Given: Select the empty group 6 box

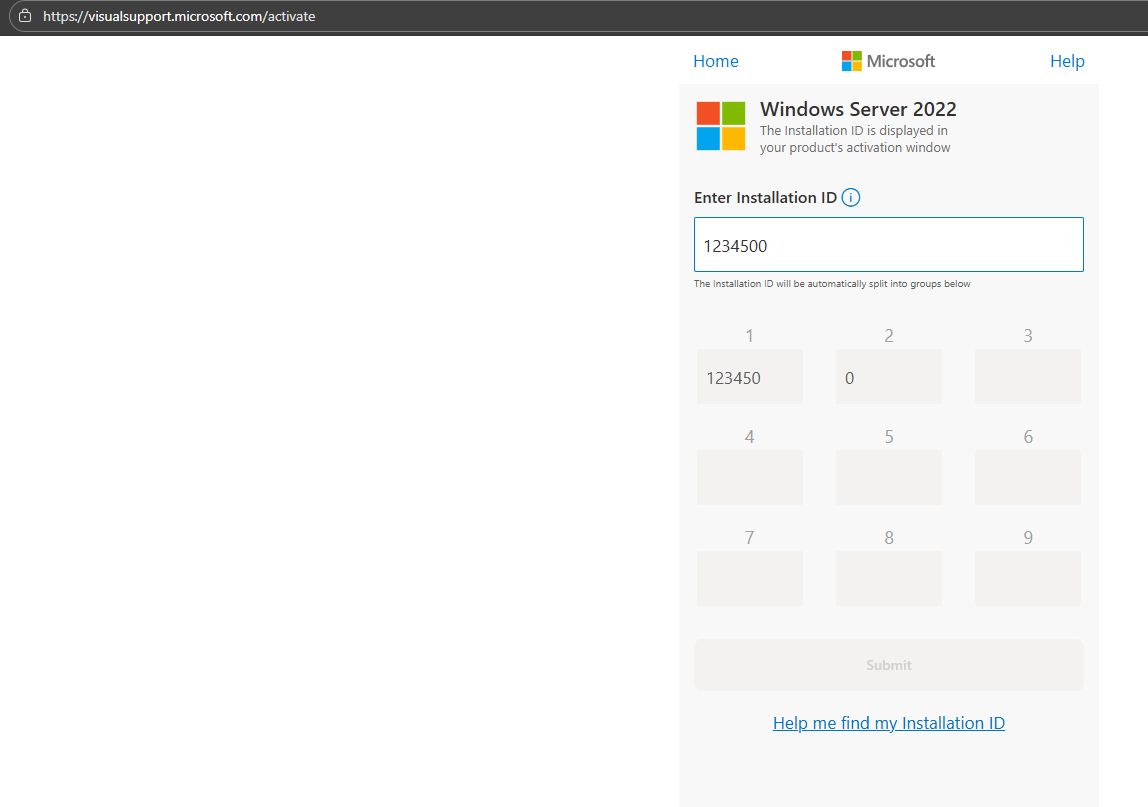Looking at the screenshot, I should [1027, 477].
